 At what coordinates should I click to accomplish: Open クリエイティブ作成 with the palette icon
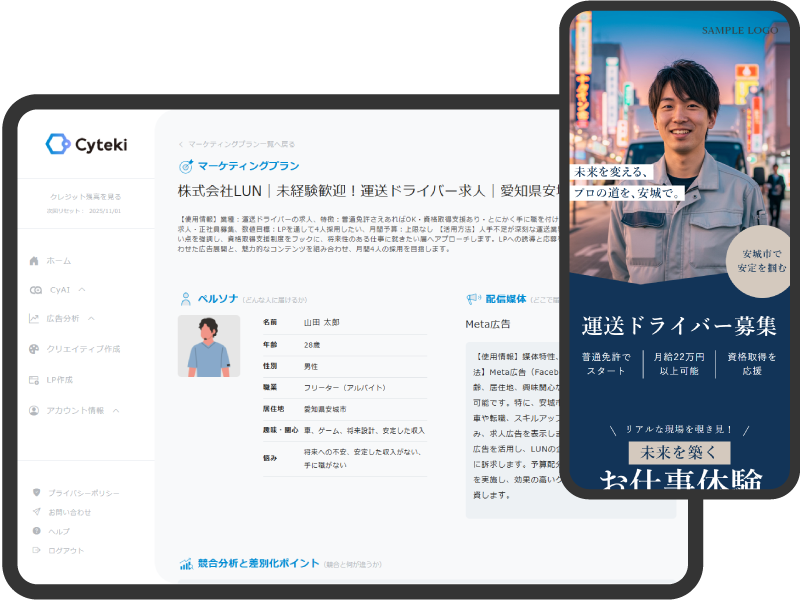(x=32, y=350)
